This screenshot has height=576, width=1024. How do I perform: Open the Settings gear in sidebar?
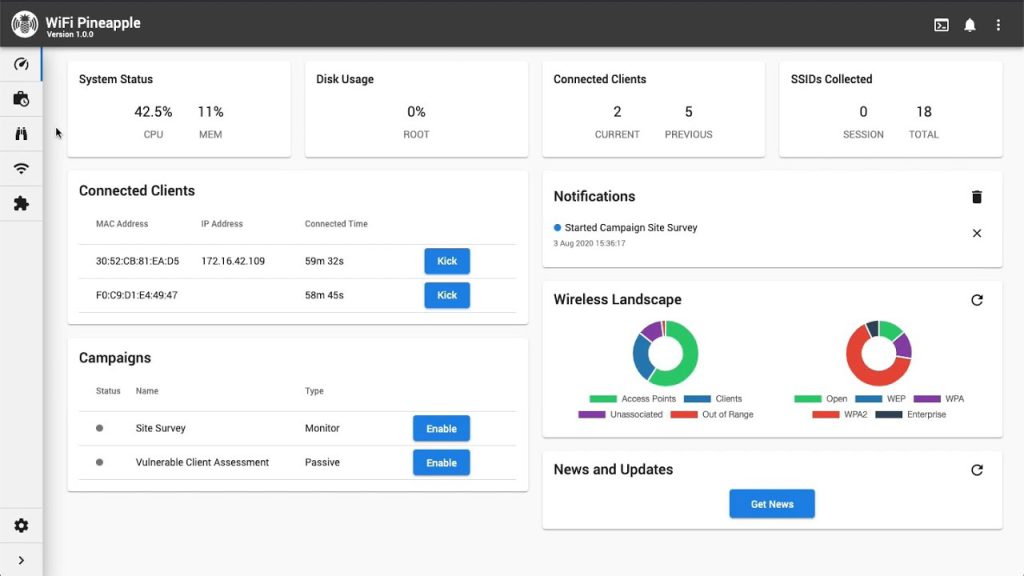[x=21, y=526]
